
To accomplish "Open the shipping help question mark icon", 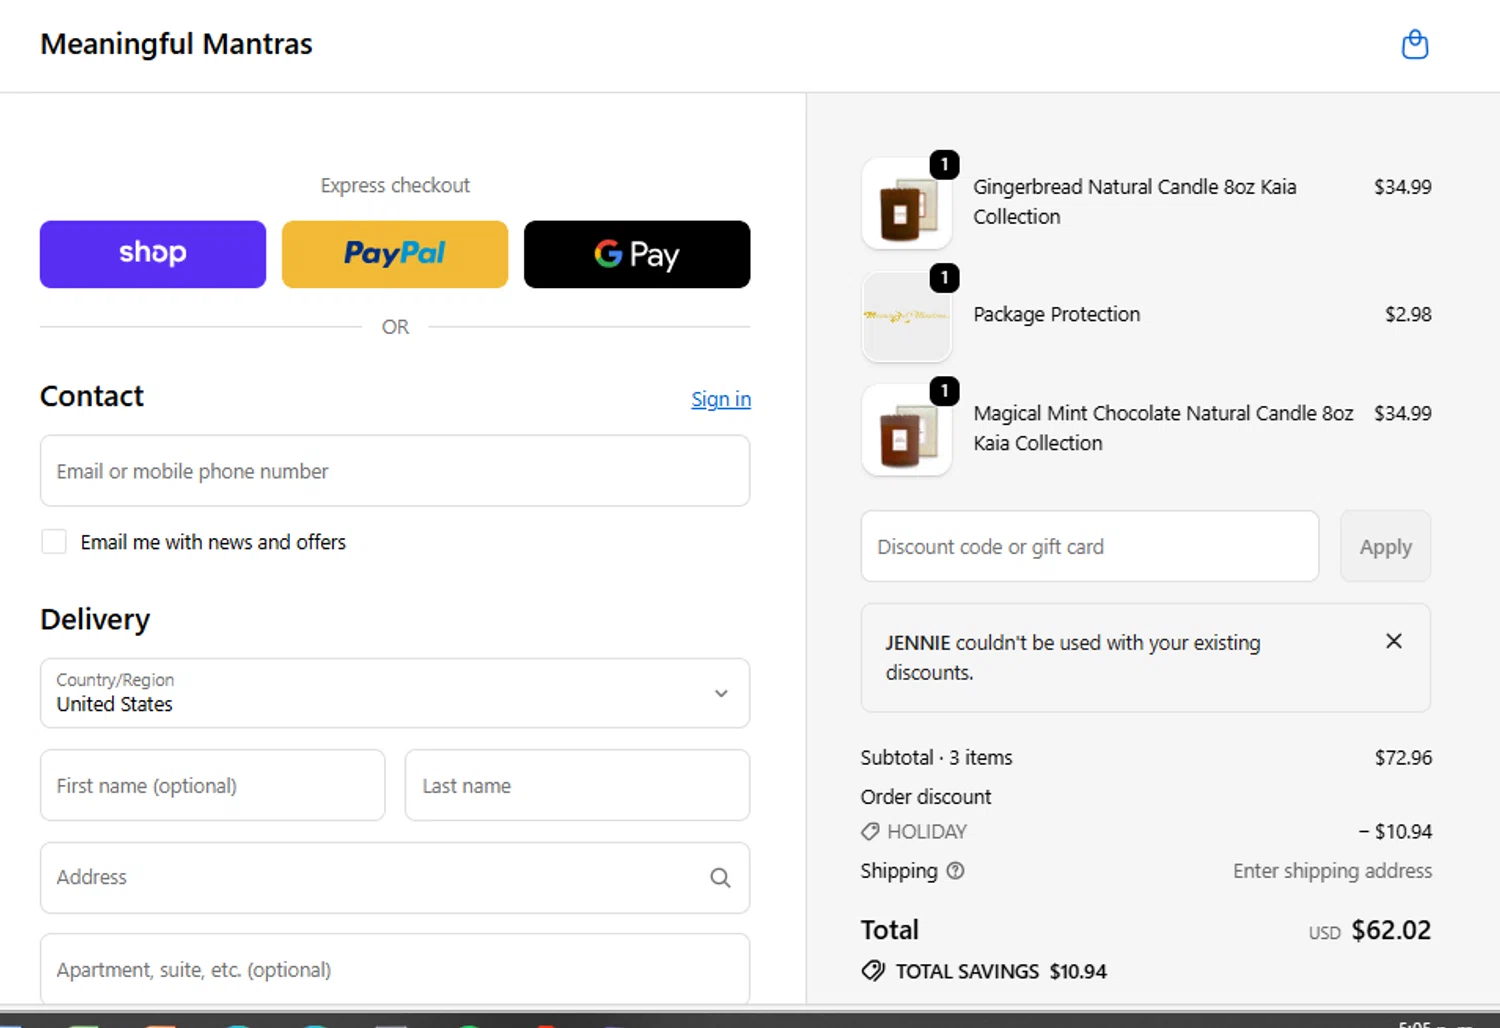I will pyautogui.click(x=955, y=871).
